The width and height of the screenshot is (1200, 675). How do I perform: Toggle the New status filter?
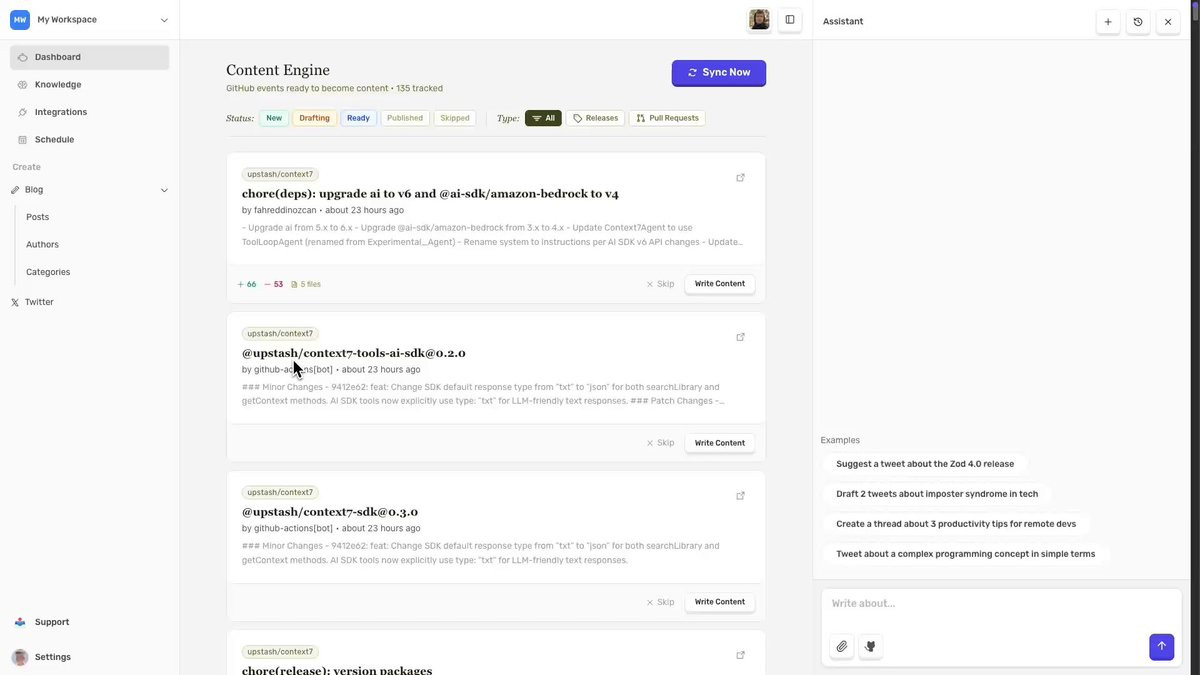[x=274, y=118]
